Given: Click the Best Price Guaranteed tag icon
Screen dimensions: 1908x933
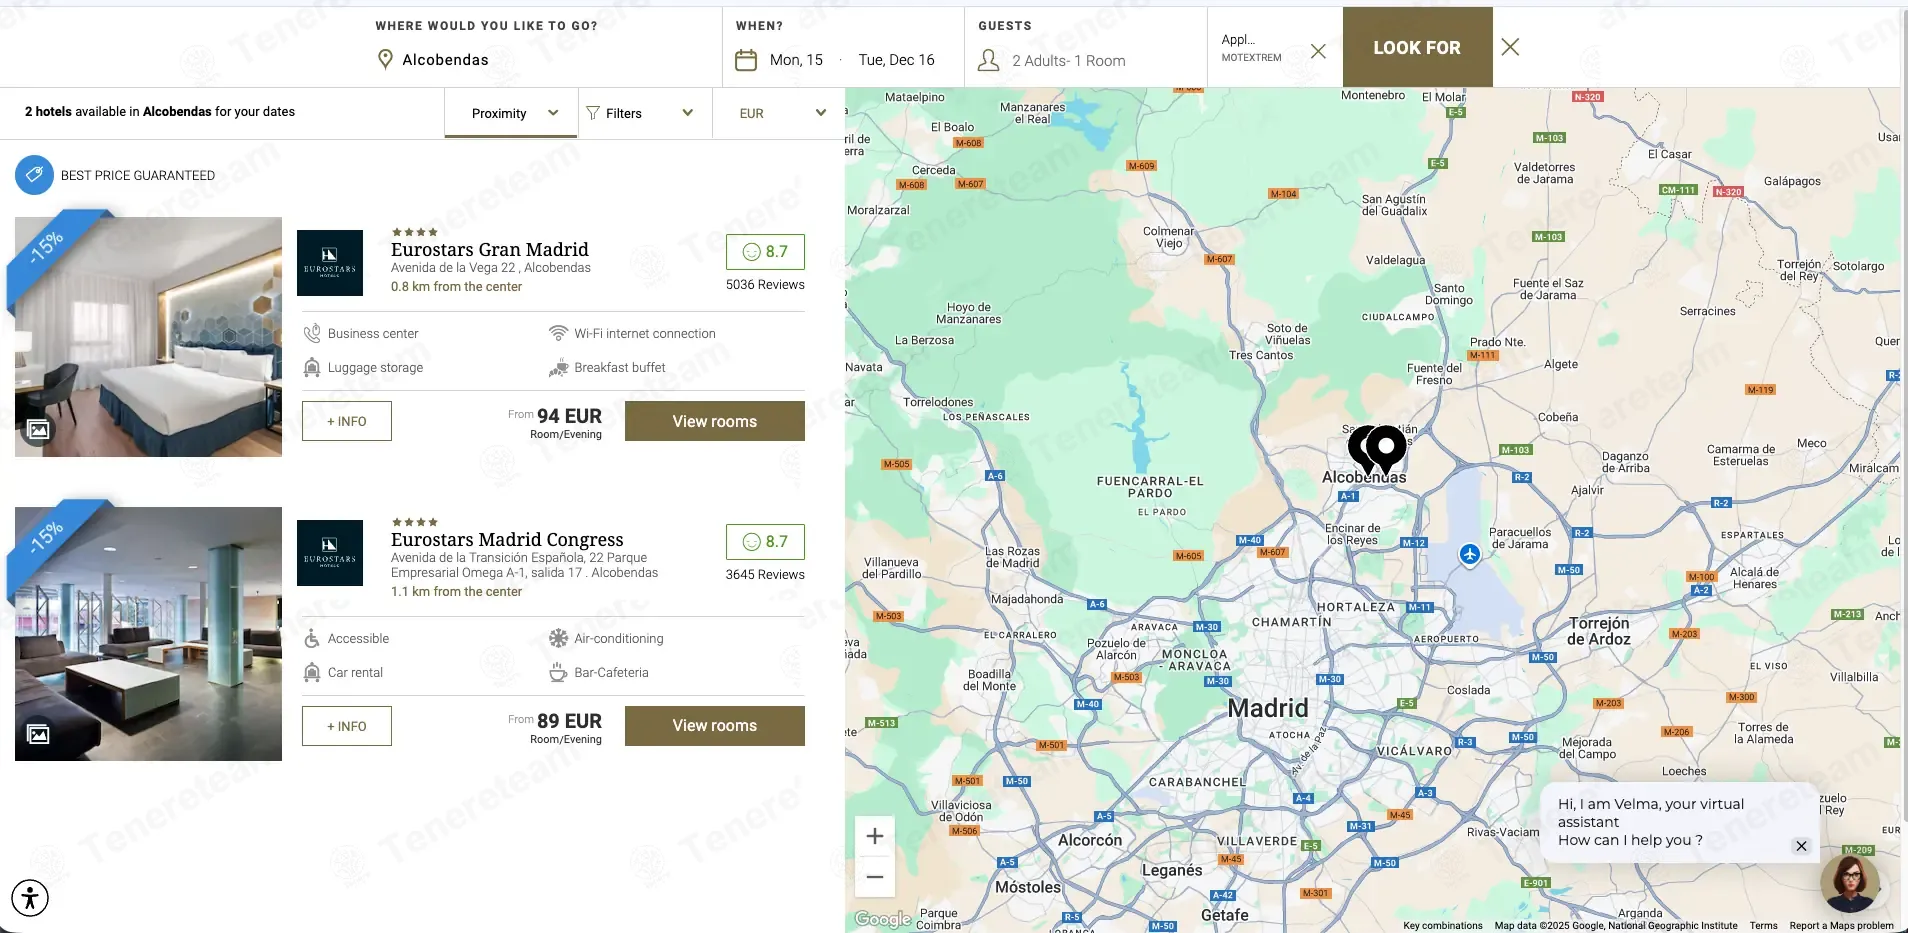Looking at the screenshot, I should point(34,175).
